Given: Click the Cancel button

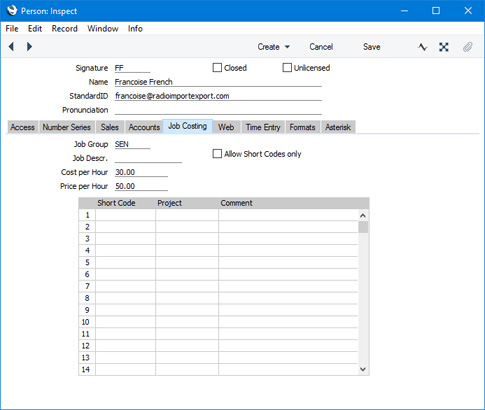Looking at the screenshot, I should 321,47.
